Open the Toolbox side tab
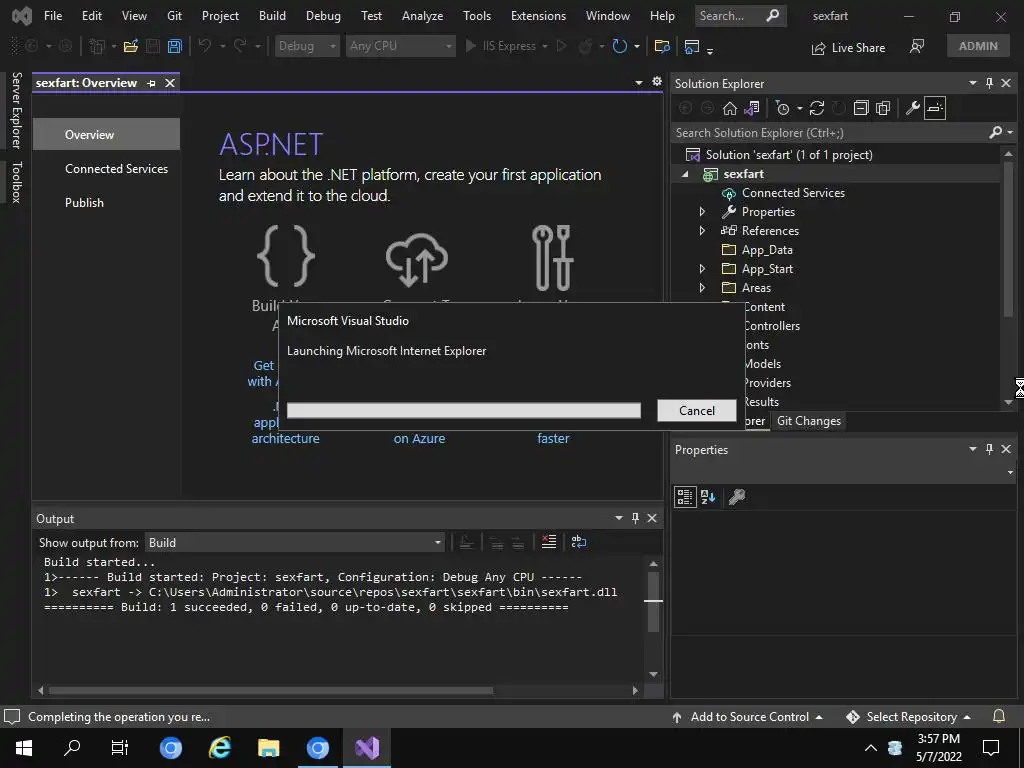Viewport: 1024px width, 768px height. (x=16, y=182)
